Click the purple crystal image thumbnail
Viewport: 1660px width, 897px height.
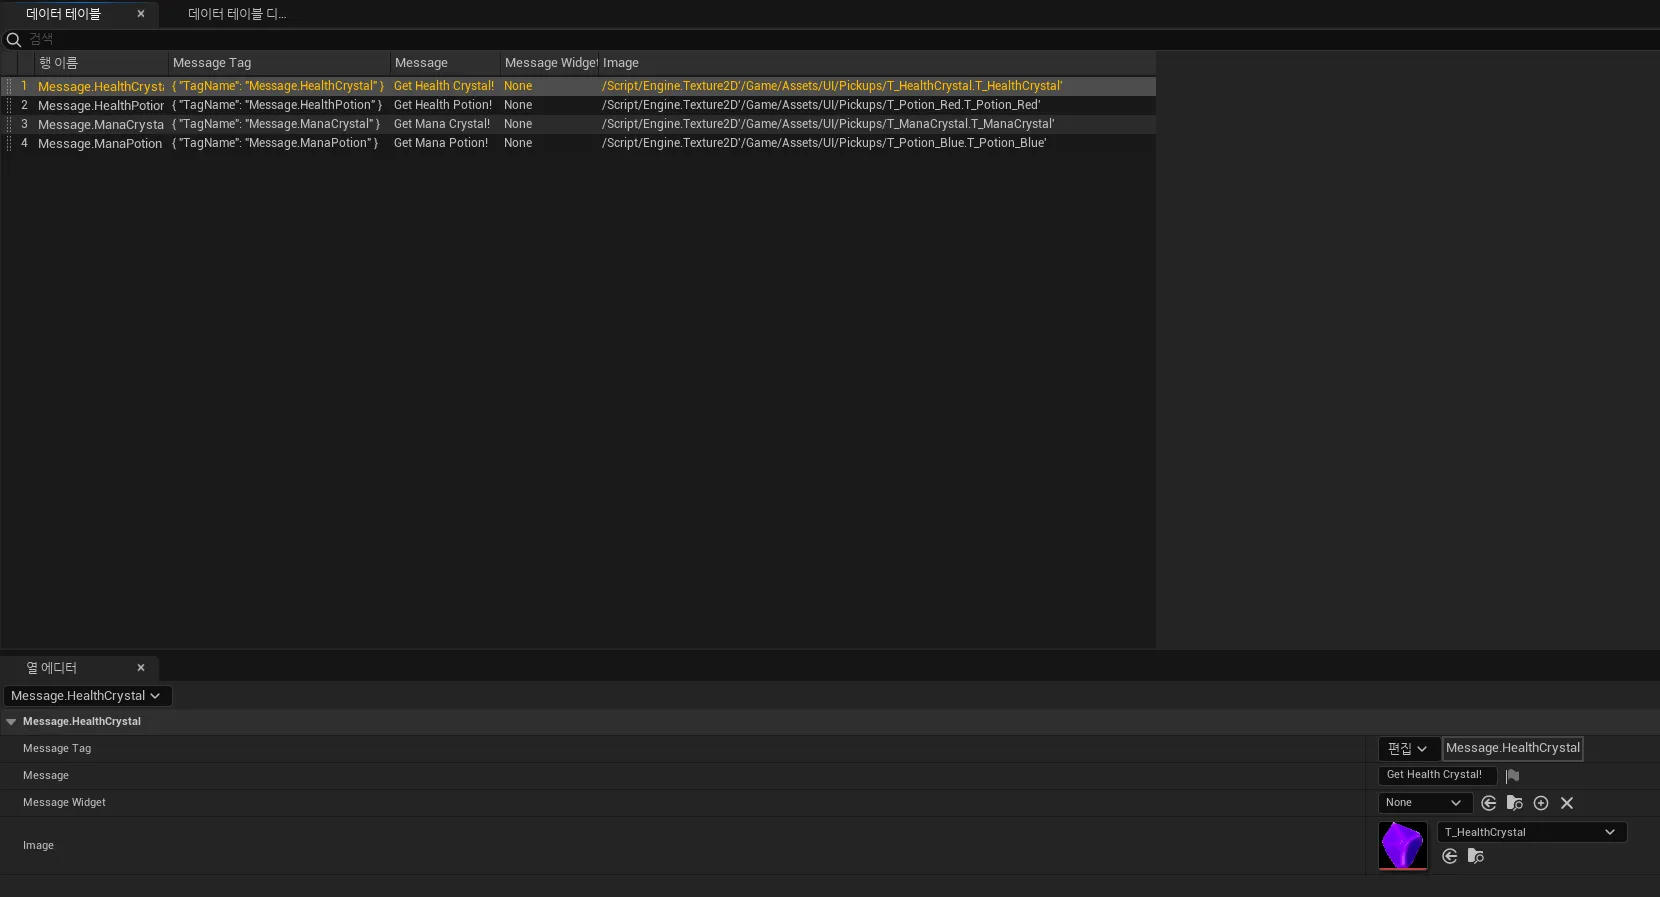point(1403,846)
